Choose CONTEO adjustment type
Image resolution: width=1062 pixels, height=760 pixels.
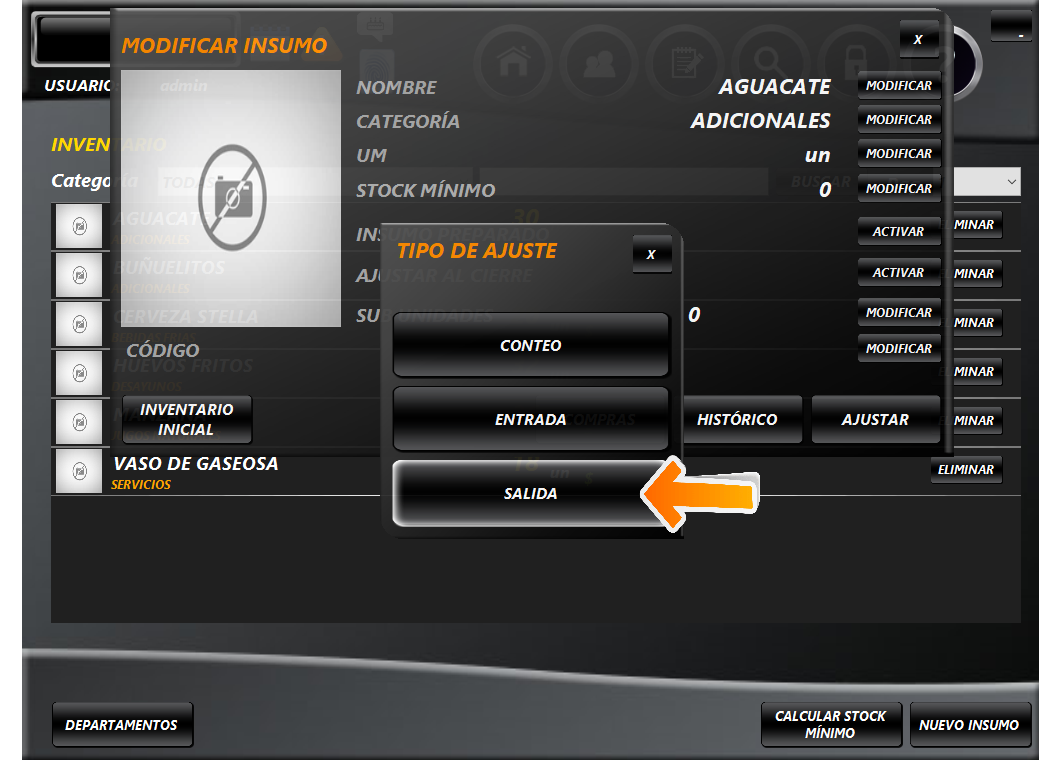tap(530, 345)
